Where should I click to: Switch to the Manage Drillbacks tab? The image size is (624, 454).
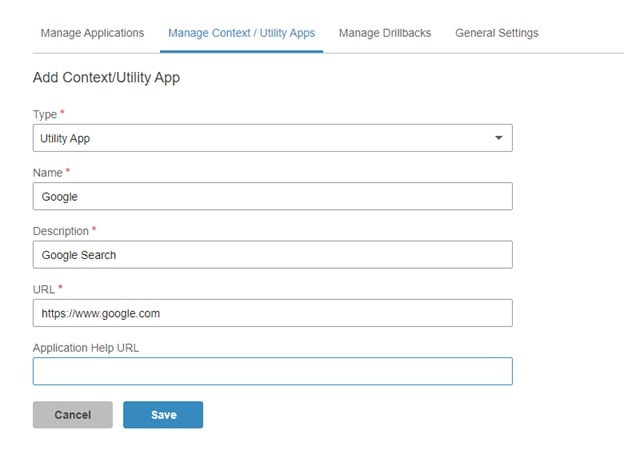click(385, 33)
